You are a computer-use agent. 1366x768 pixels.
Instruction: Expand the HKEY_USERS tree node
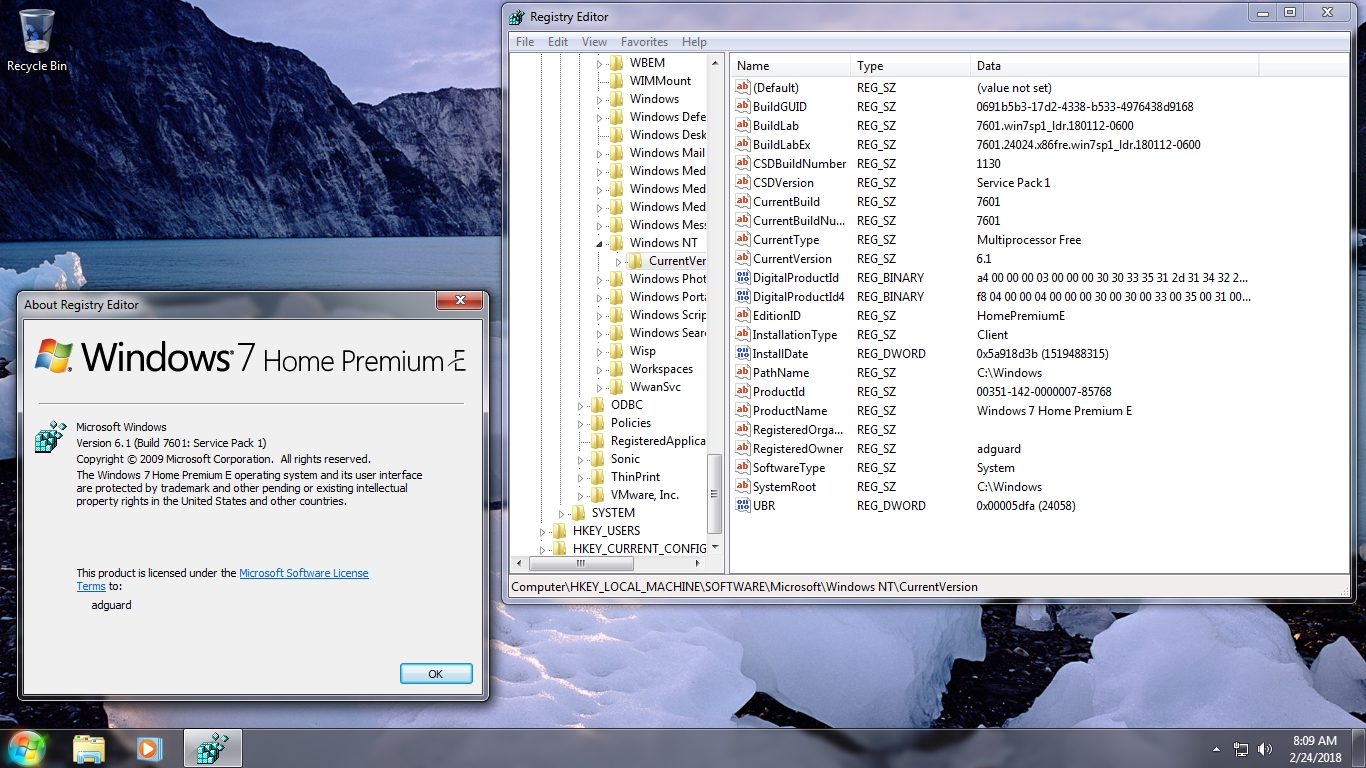click(543, 531)
